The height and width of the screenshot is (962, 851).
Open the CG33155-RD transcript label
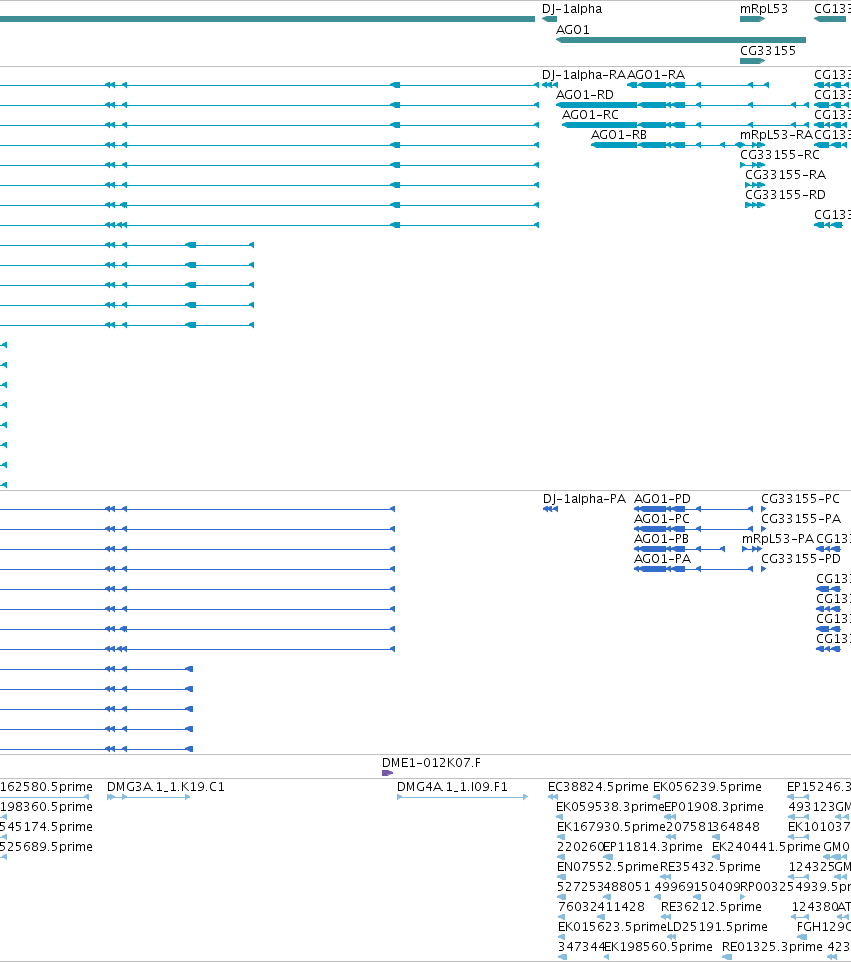pos(785,194)
